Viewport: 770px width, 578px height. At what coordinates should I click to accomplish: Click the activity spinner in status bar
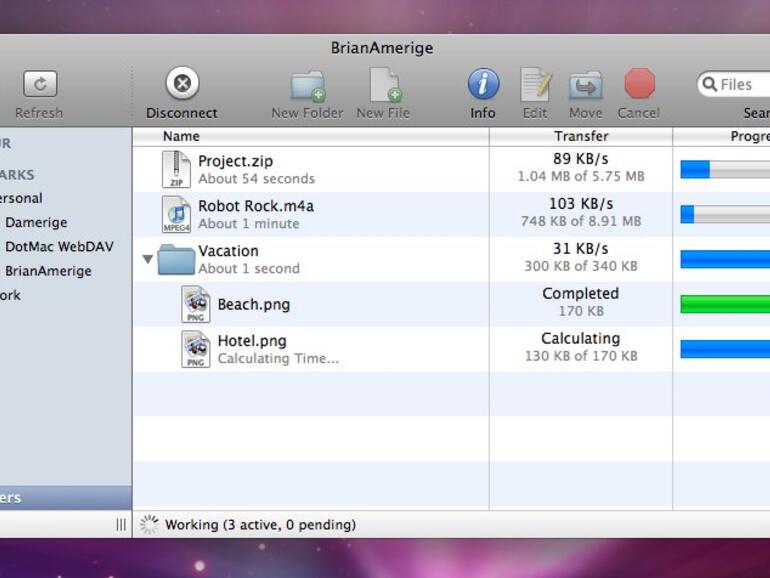[x=149, y=524]
